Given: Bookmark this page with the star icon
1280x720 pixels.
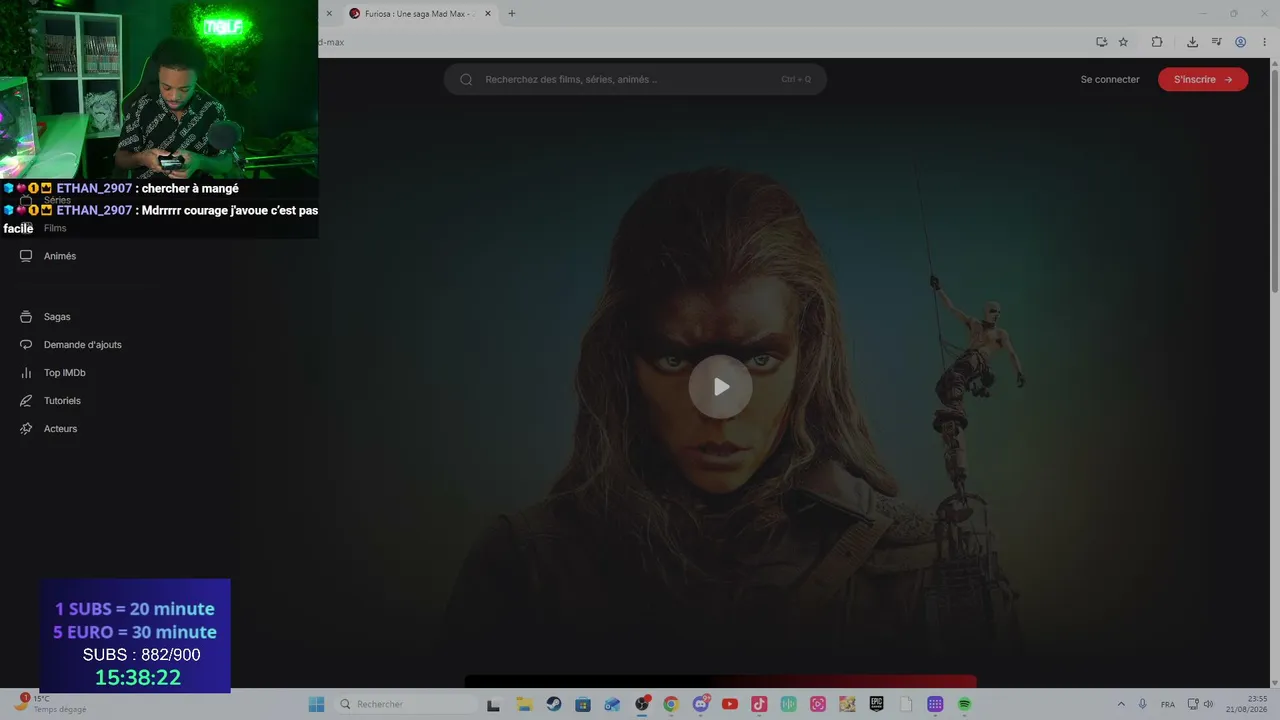Looking at the screenshot, I should [x=1123, y=42].
